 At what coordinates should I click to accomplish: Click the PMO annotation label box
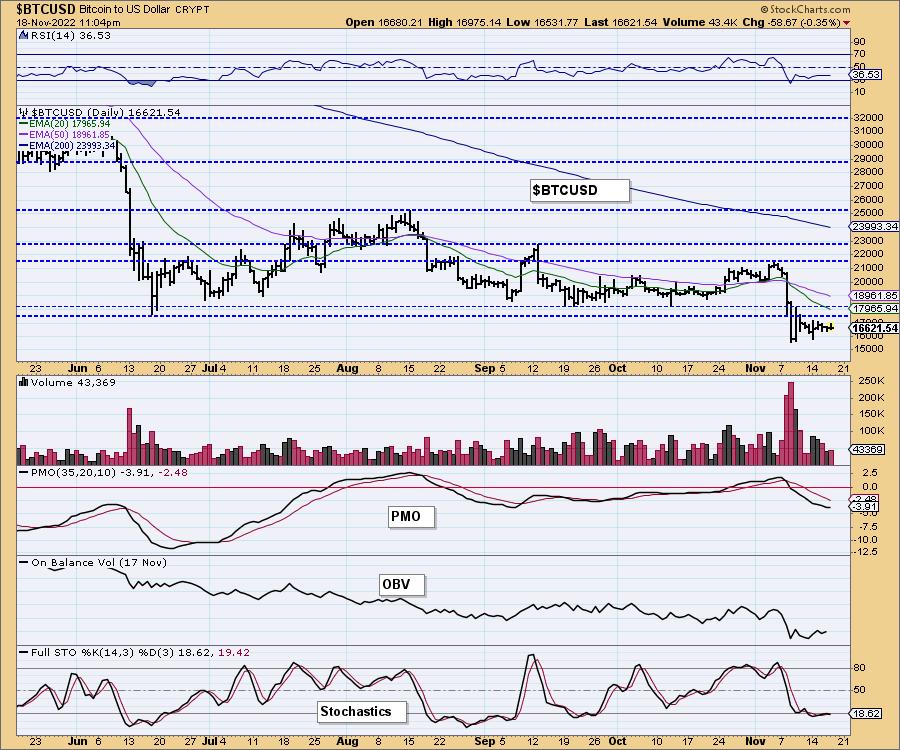pyautogui.click(x=410, y=516)
